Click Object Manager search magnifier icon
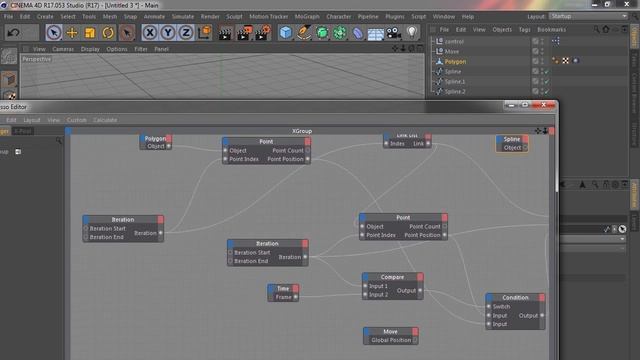640x360 pixels. 596,29
